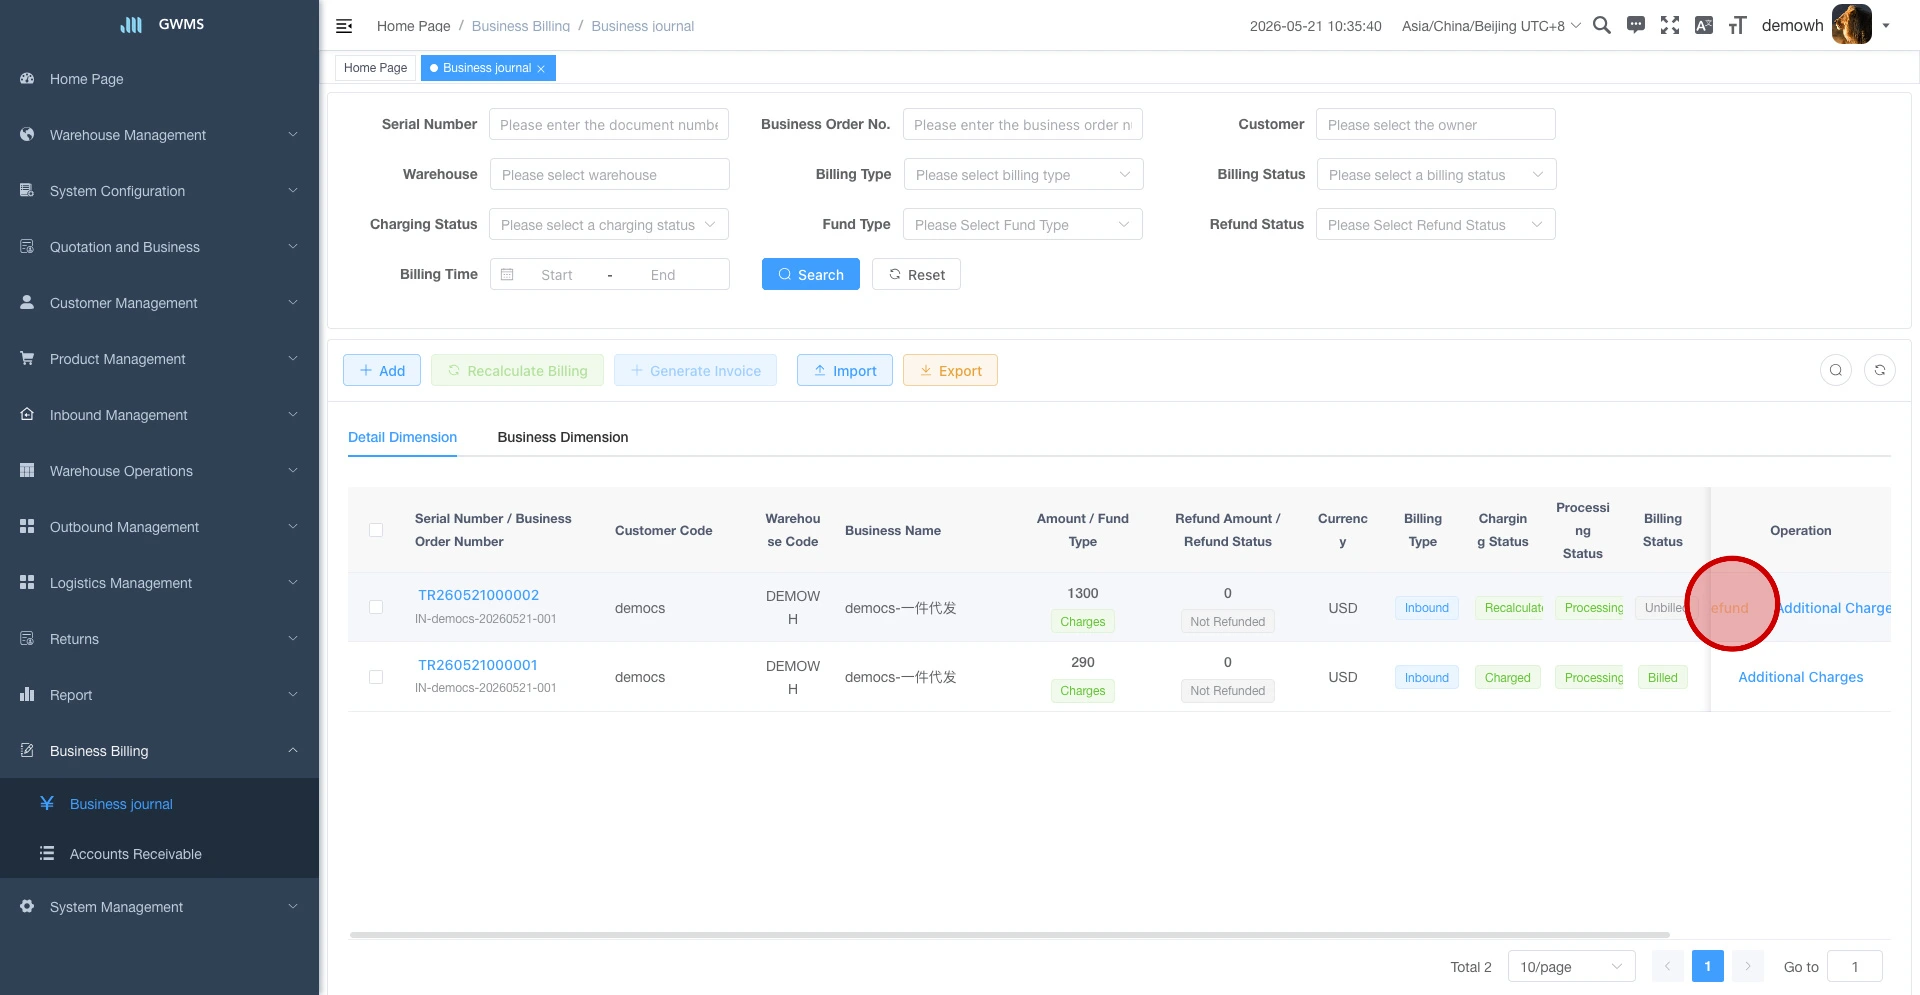The image size is (1920, 995).
Task: Open the Billing Status dropdown
Action: [x=1436, y=174]
